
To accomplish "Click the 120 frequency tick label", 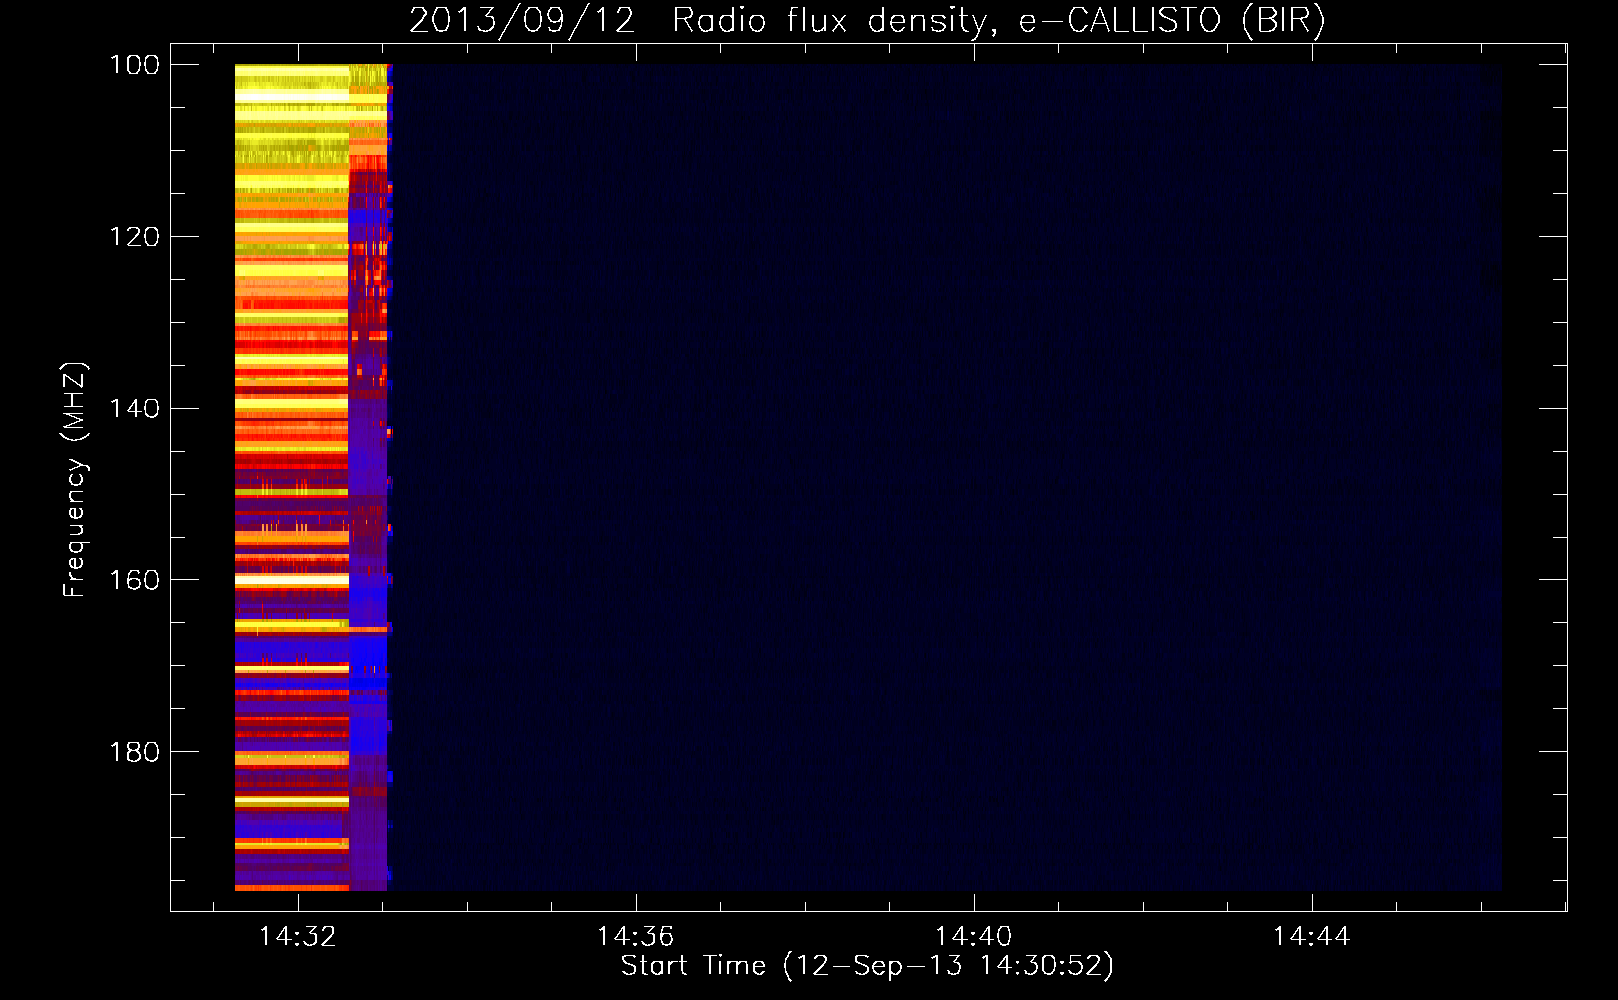I will (135, 237).
